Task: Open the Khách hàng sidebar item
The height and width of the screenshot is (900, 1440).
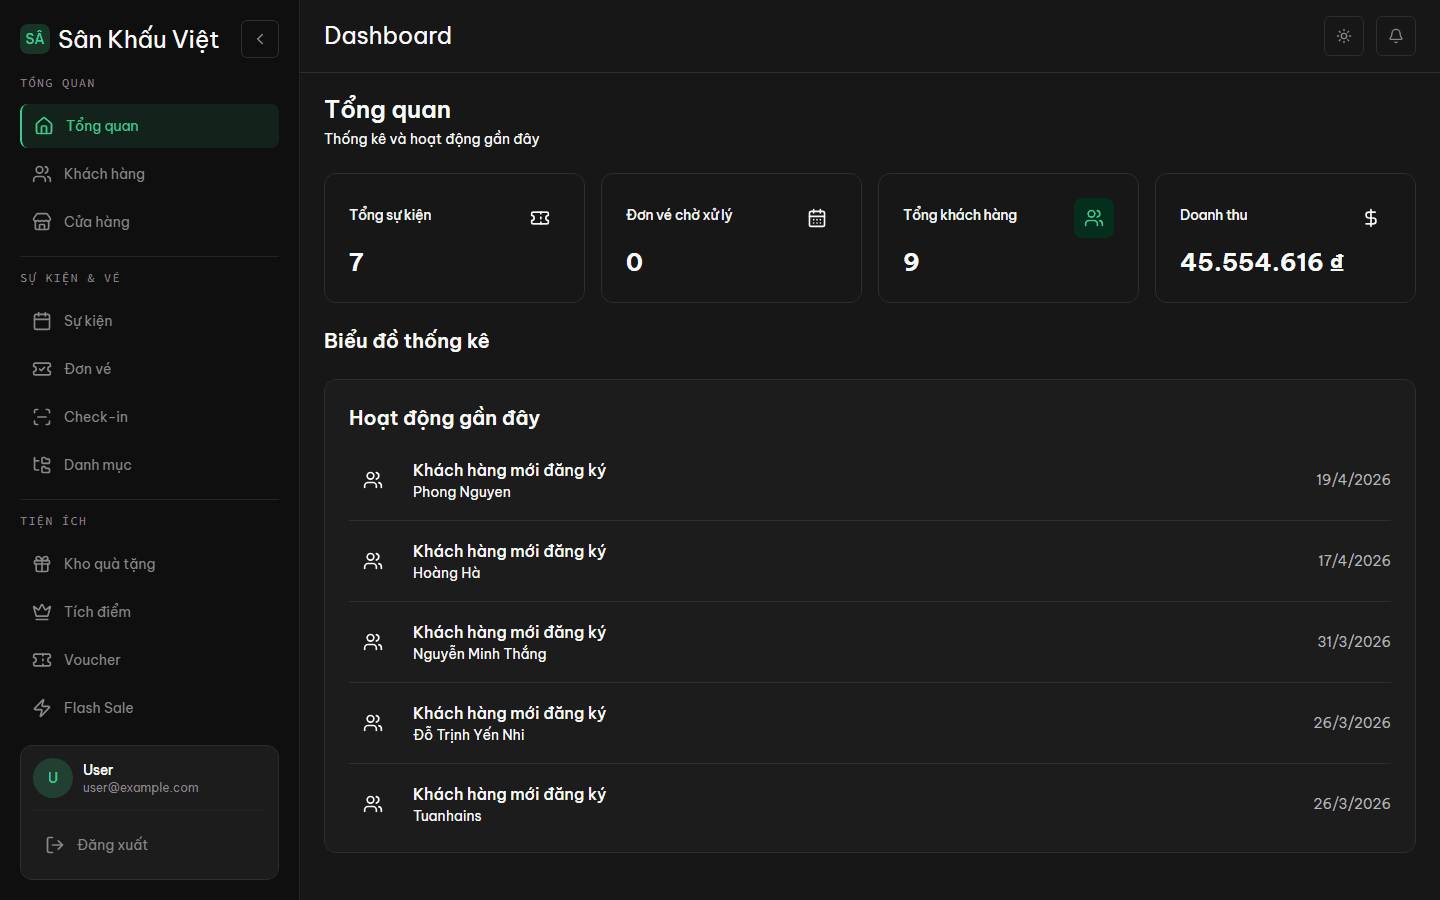Action: pyautogui.click(x=149, y=174)
